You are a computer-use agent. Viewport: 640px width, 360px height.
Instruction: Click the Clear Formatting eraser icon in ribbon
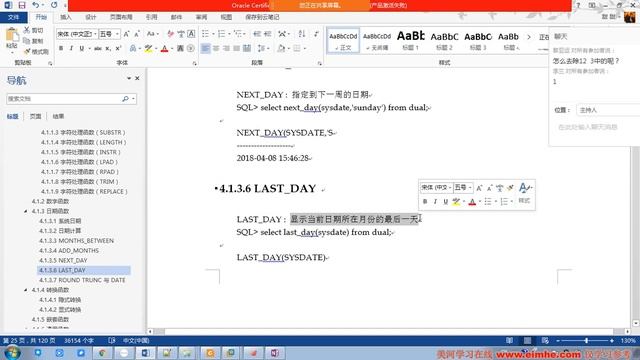coord(171,34)
